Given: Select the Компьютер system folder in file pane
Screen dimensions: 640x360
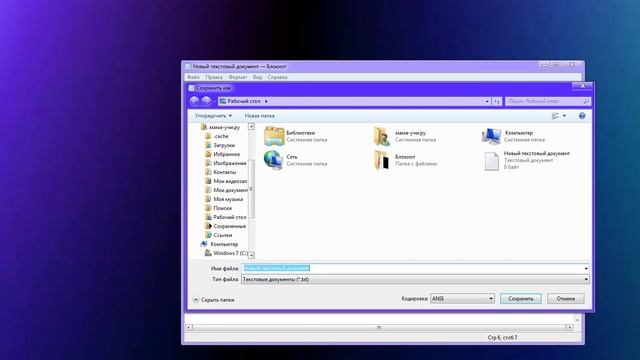Looking at the screenshot, I should 491,136.
